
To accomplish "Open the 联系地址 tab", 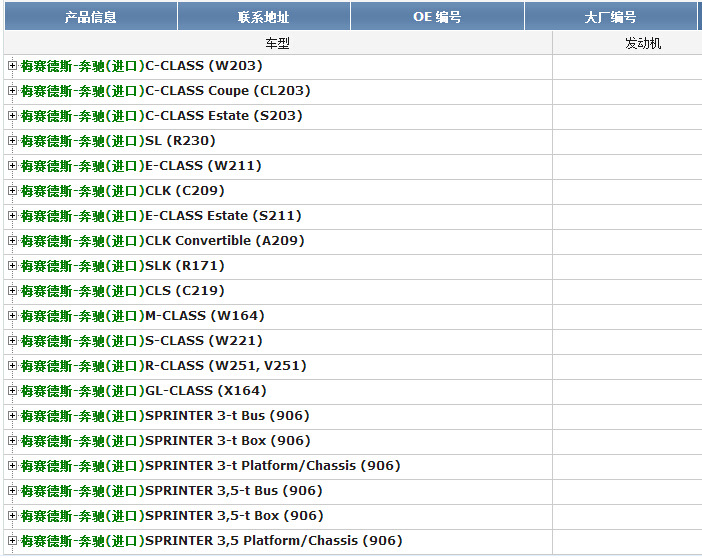I will [264, 17].
